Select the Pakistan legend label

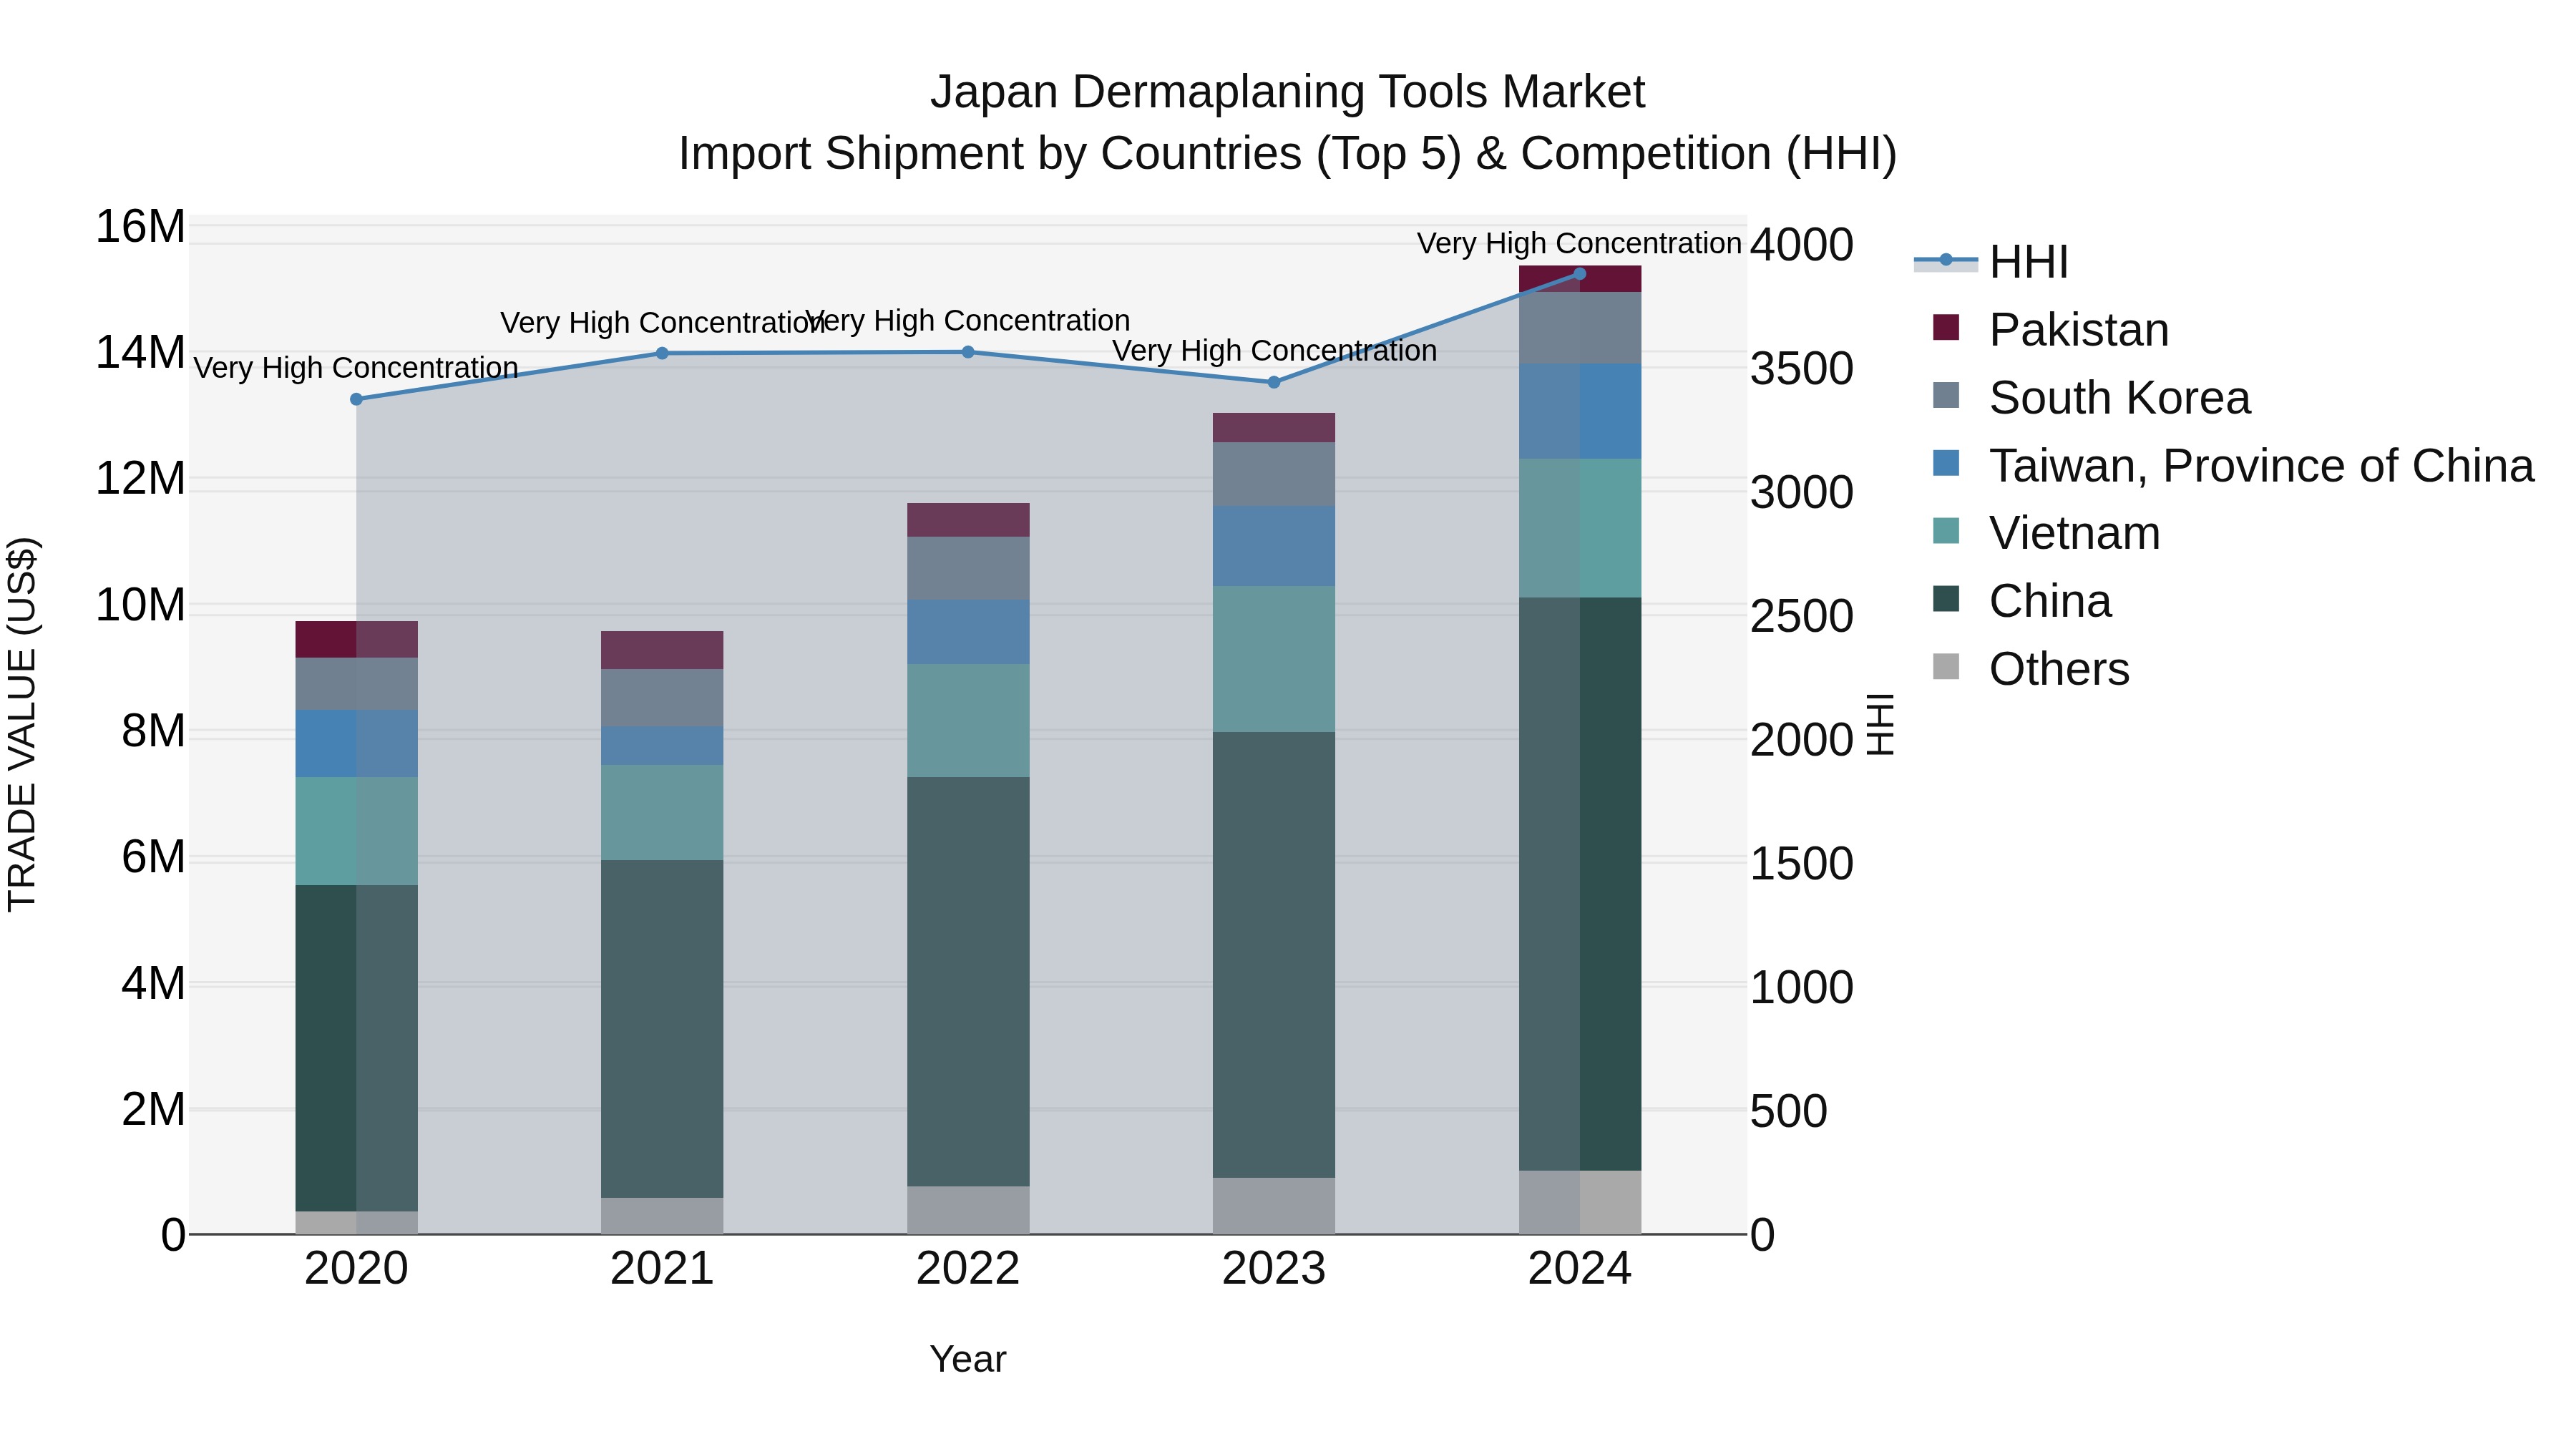tap(2079, 330)
